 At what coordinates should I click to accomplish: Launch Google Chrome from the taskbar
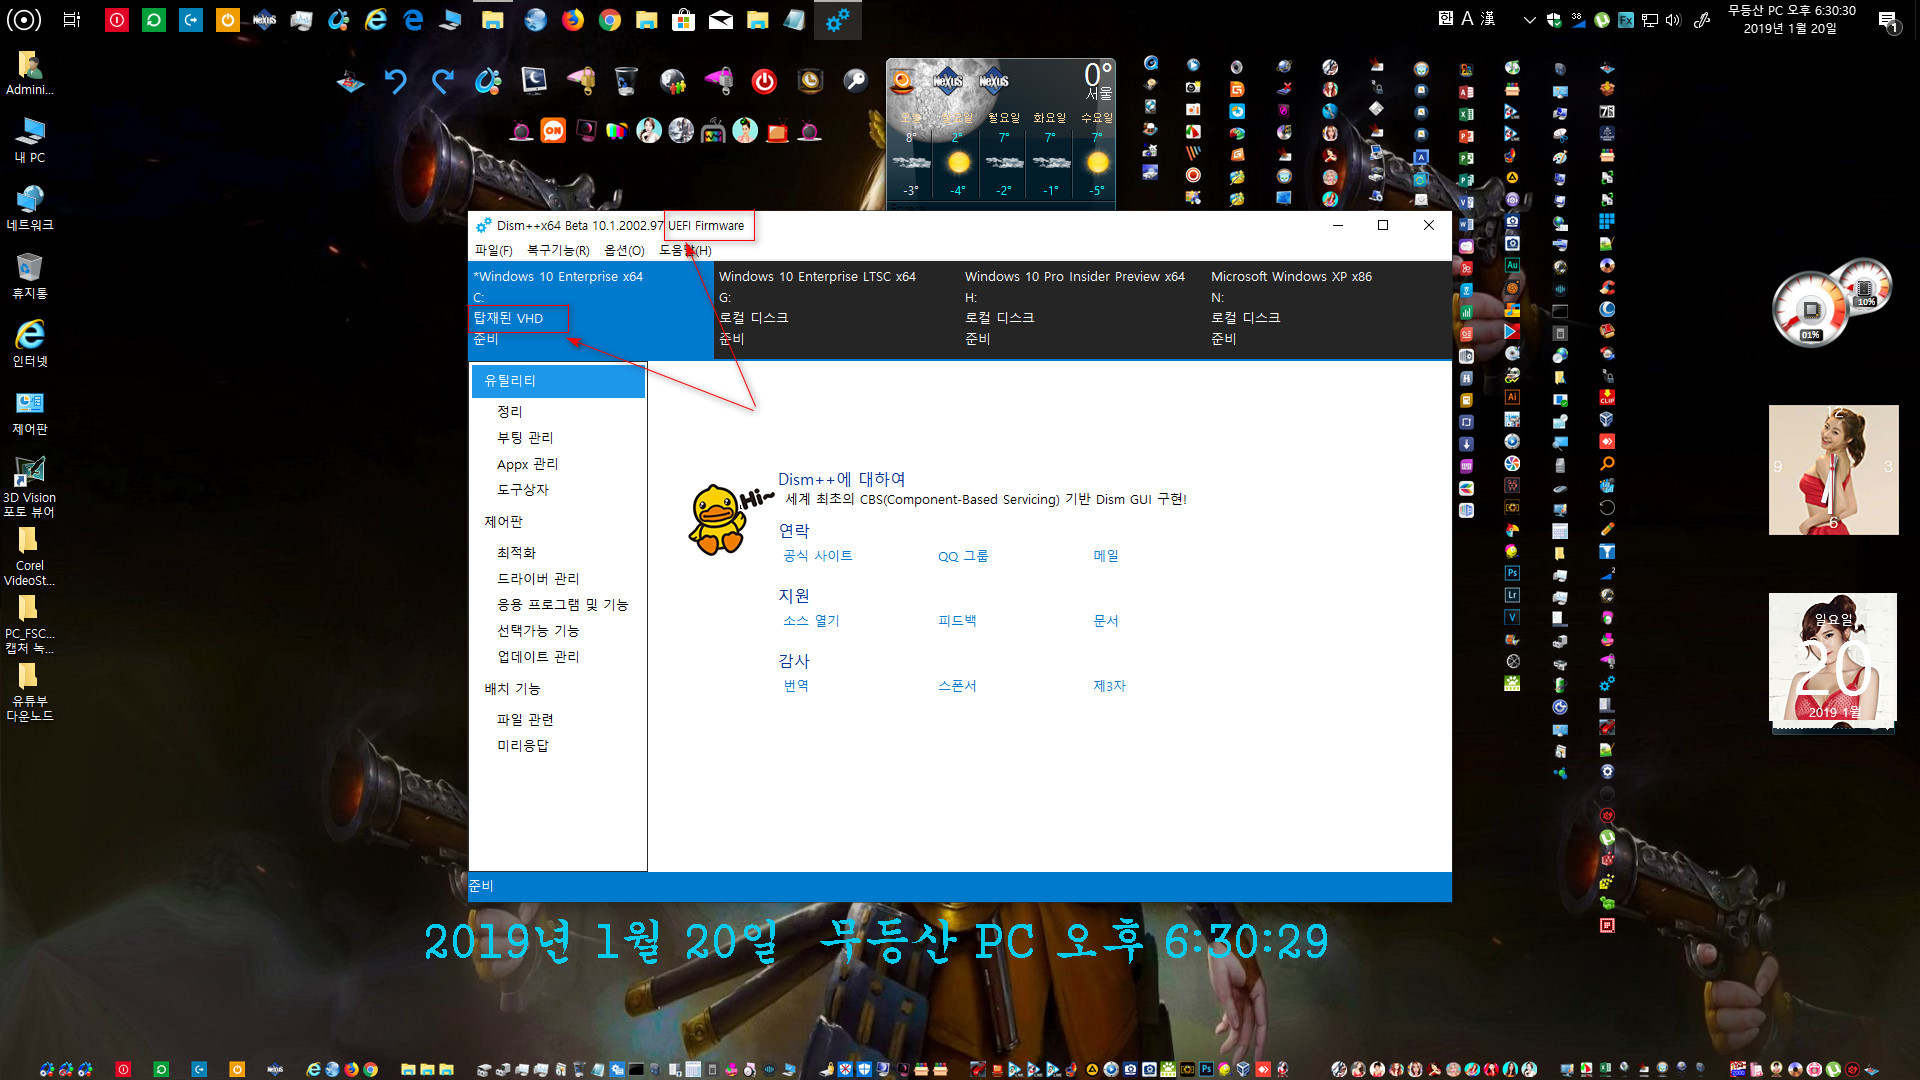(x=610, y=19)
